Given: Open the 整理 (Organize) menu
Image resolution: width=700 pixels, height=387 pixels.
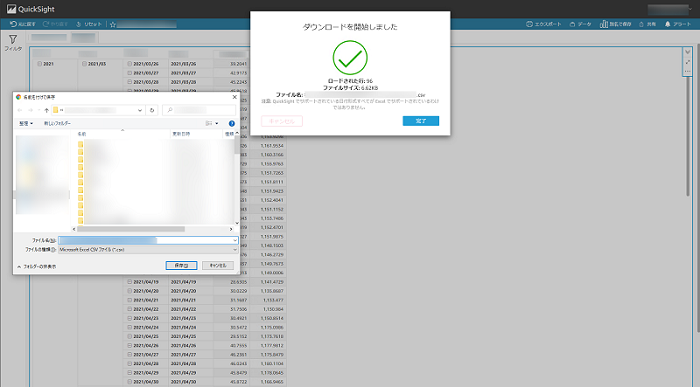Looking at the screenshot, I should (x=26, y=123).
